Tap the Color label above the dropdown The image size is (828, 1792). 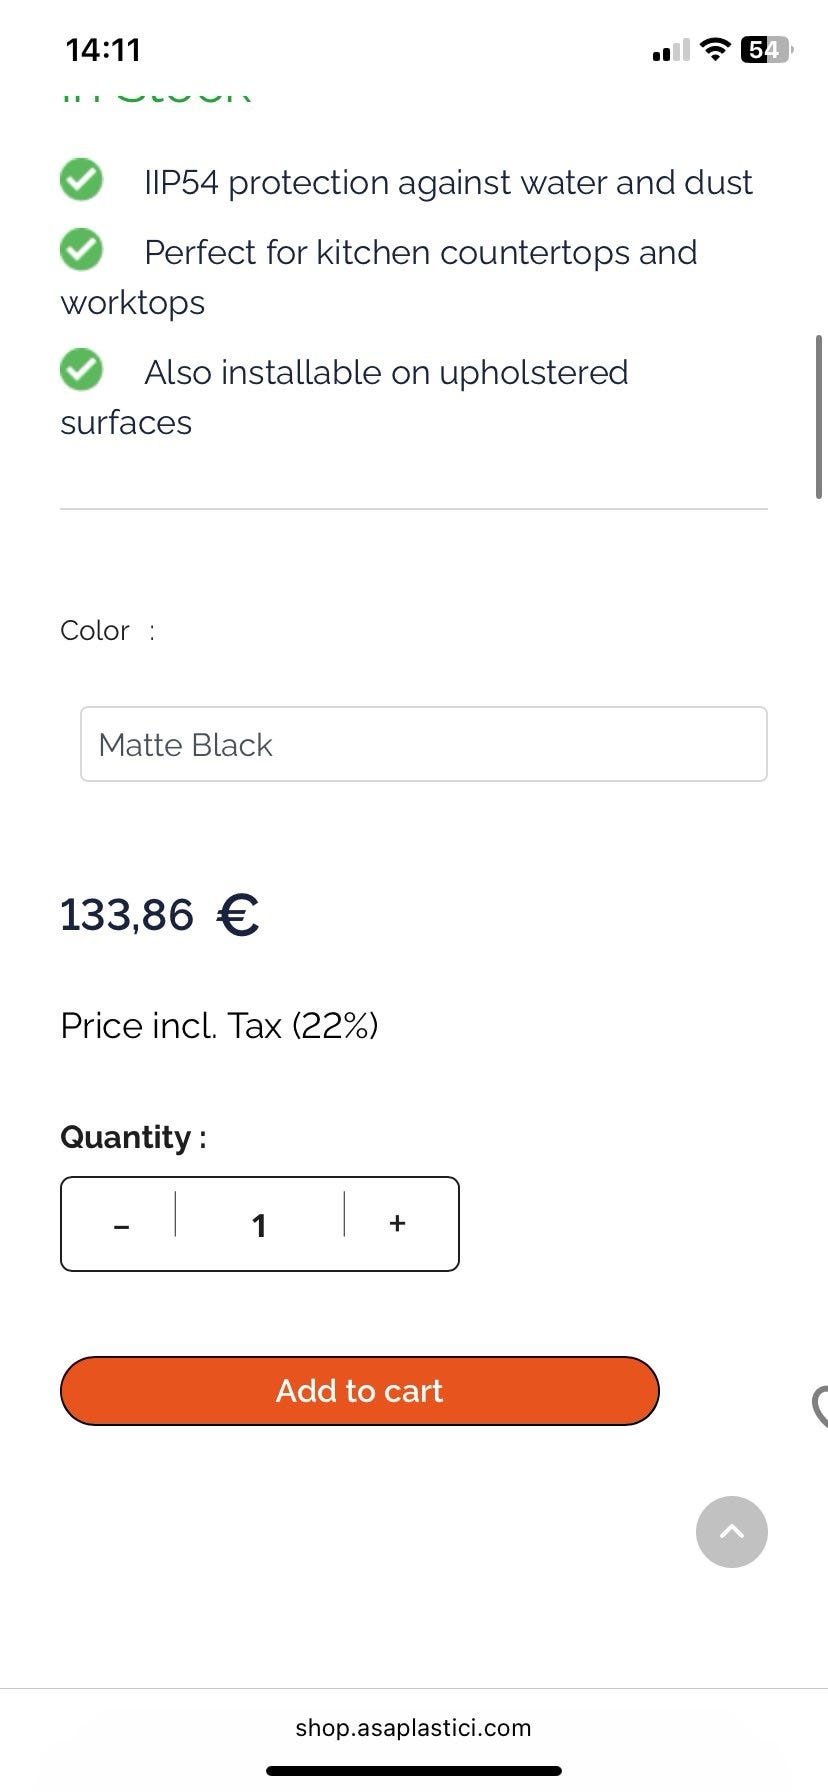pos(95,631)
